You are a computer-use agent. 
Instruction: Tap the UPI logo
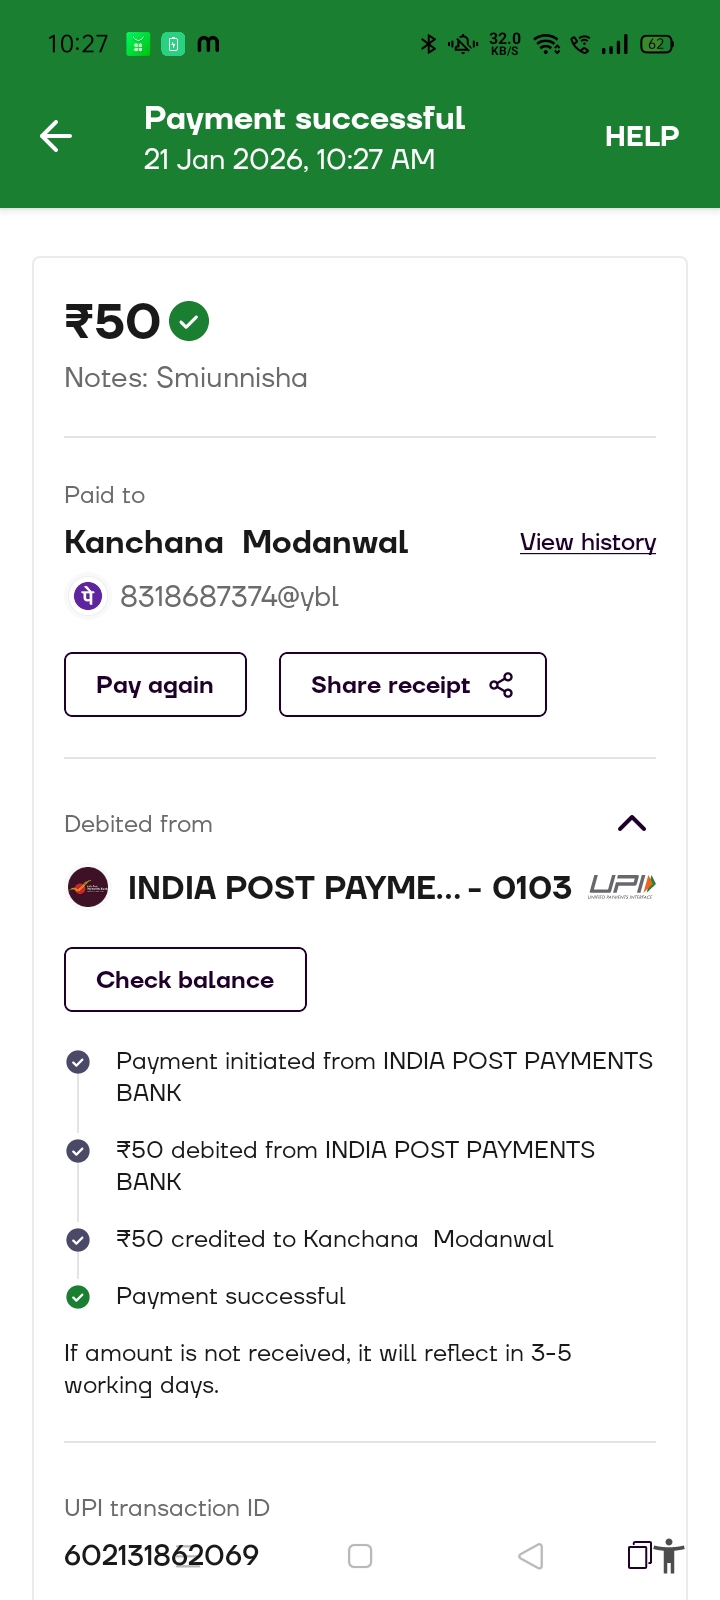click(622, 886)
